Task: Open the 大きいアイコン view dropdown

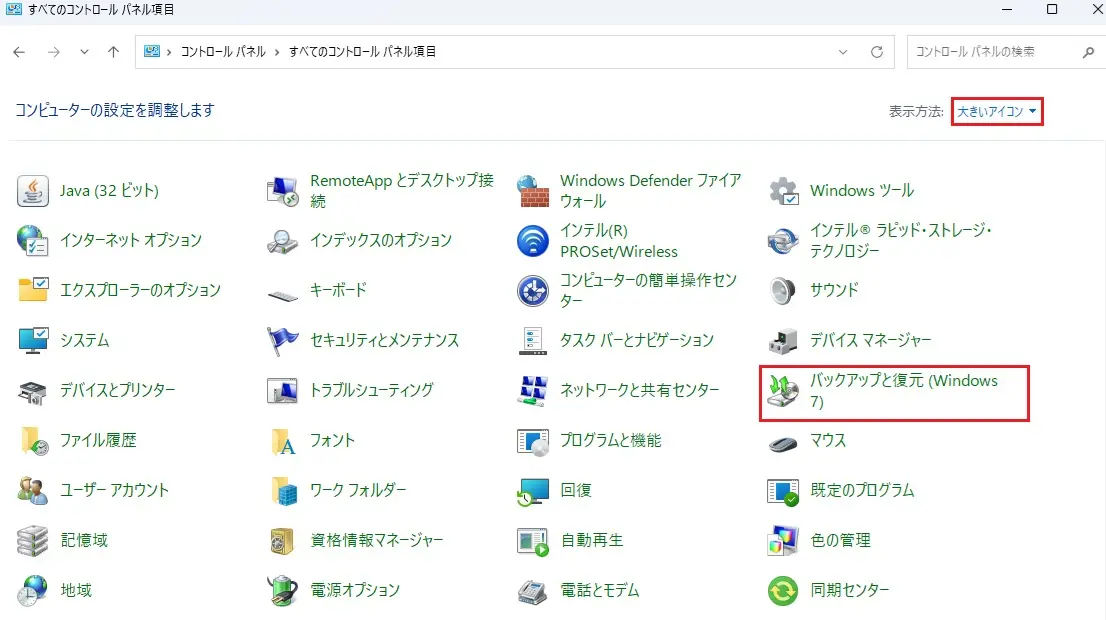Action: coord(997,111)
